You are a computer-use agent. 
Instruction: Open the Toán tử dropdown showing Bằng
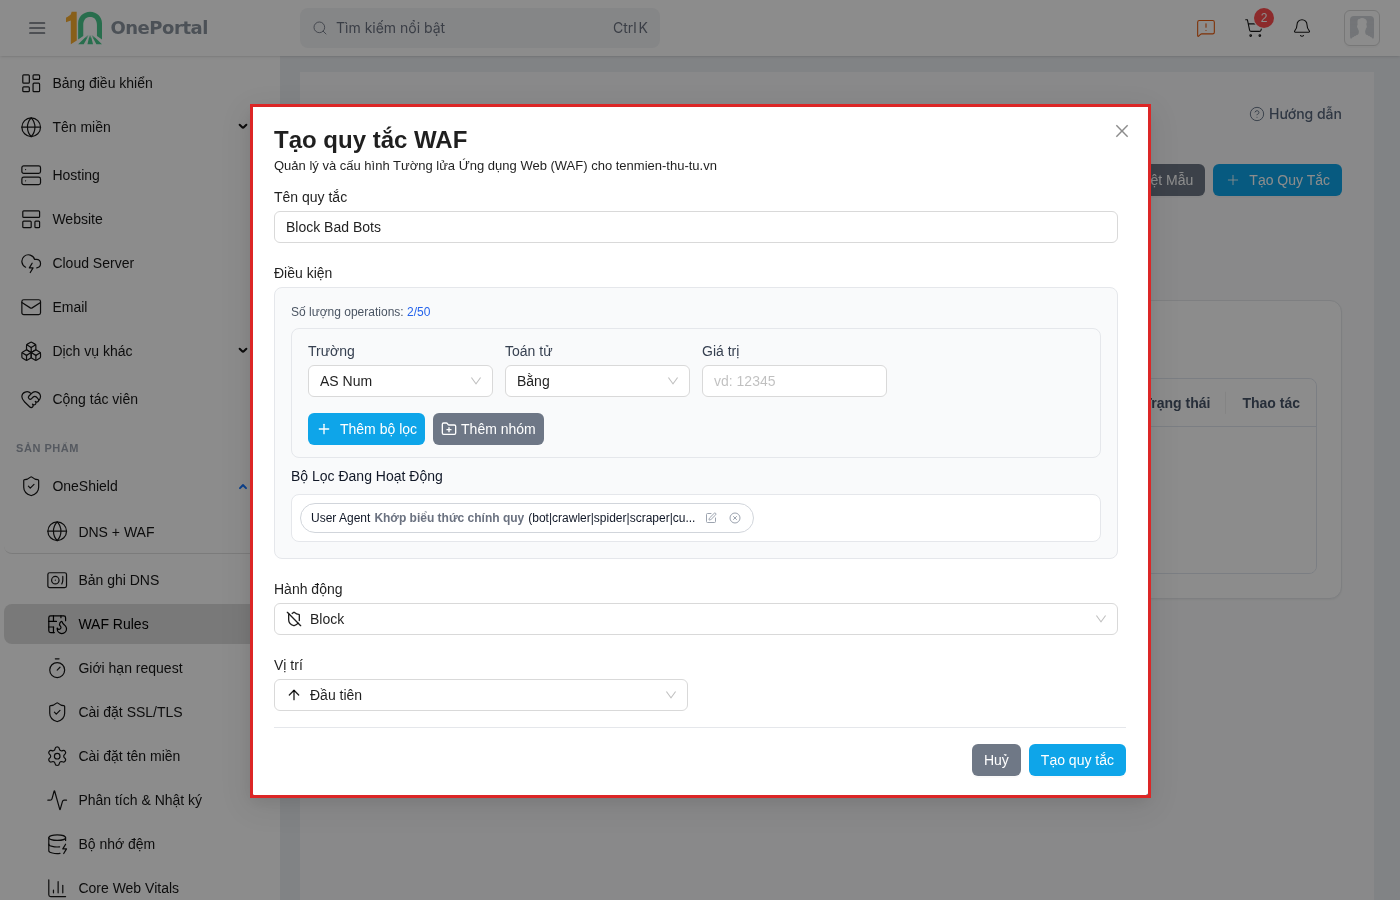[597, 381]
